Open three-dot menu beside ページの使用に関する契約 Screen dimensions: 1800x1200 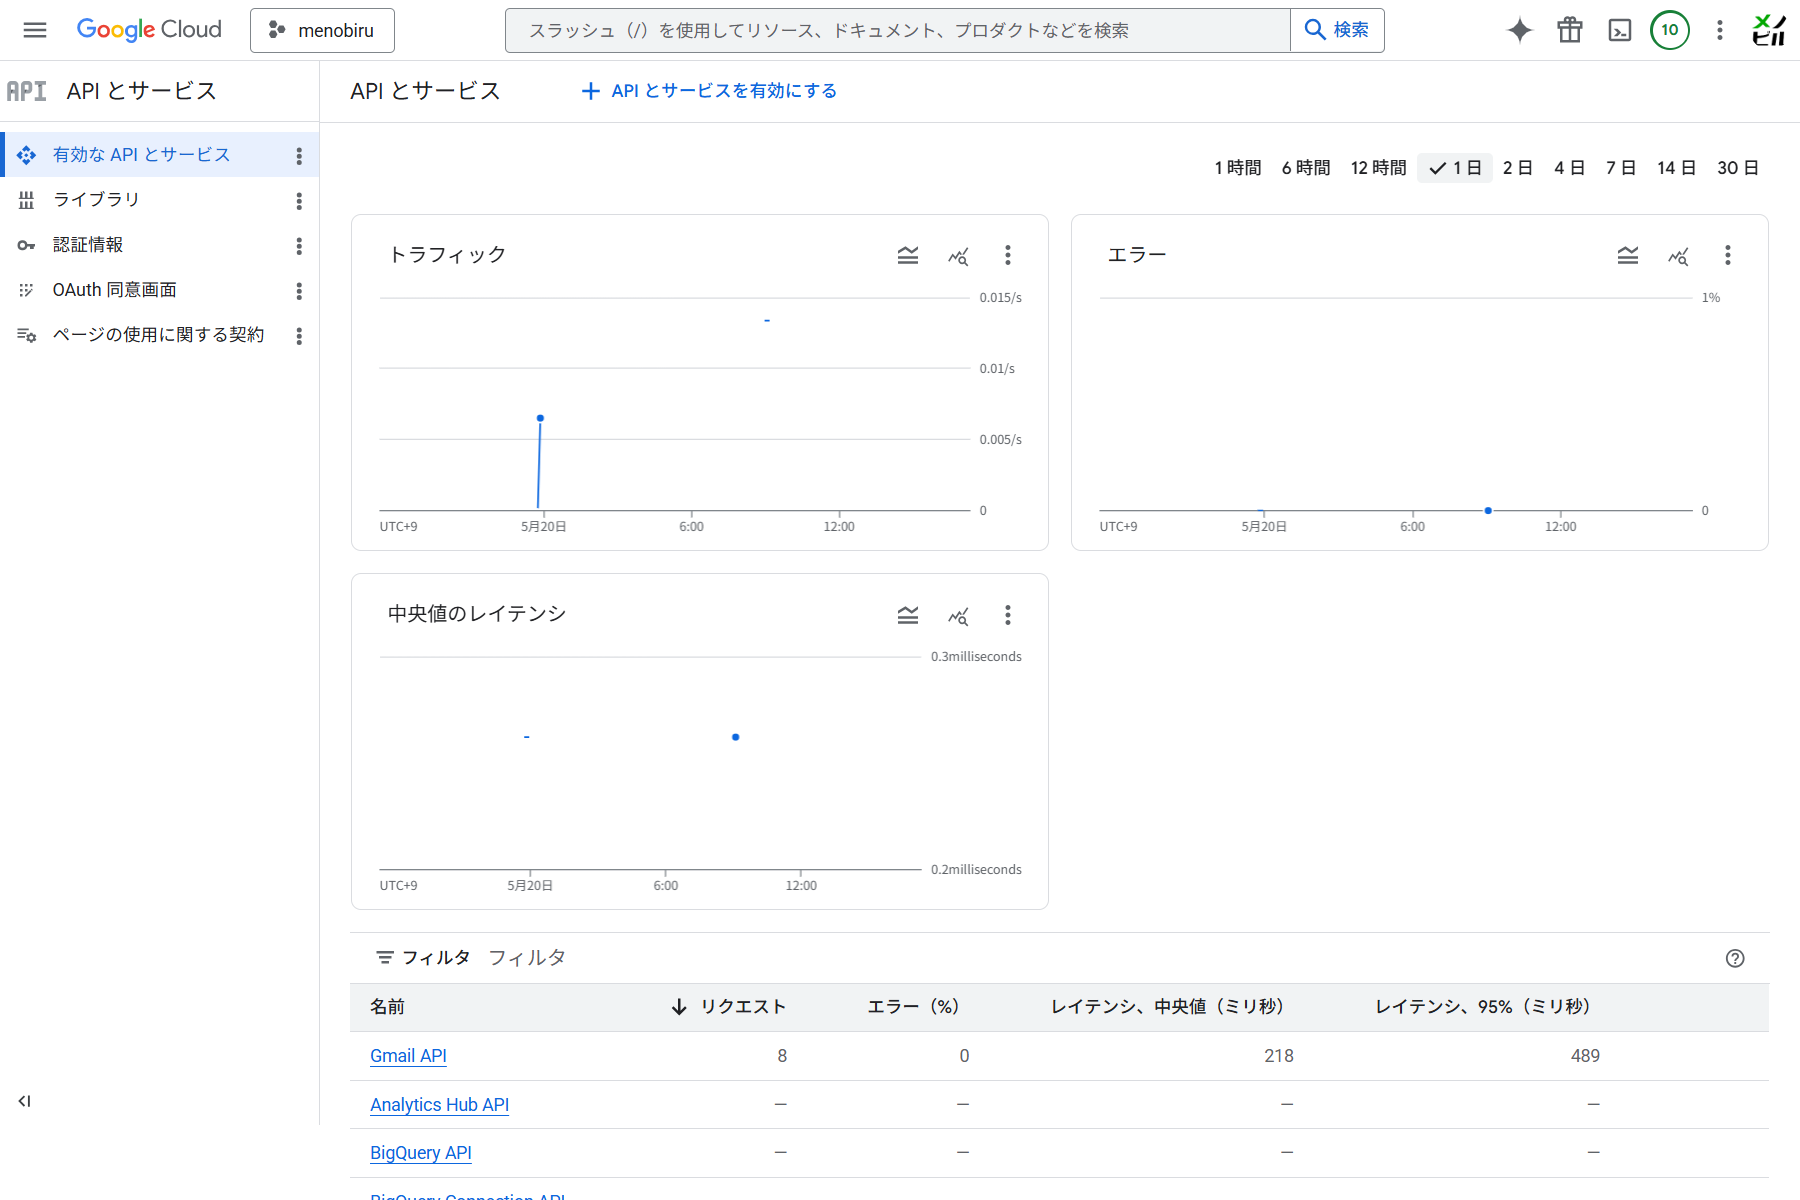point(299,336)
